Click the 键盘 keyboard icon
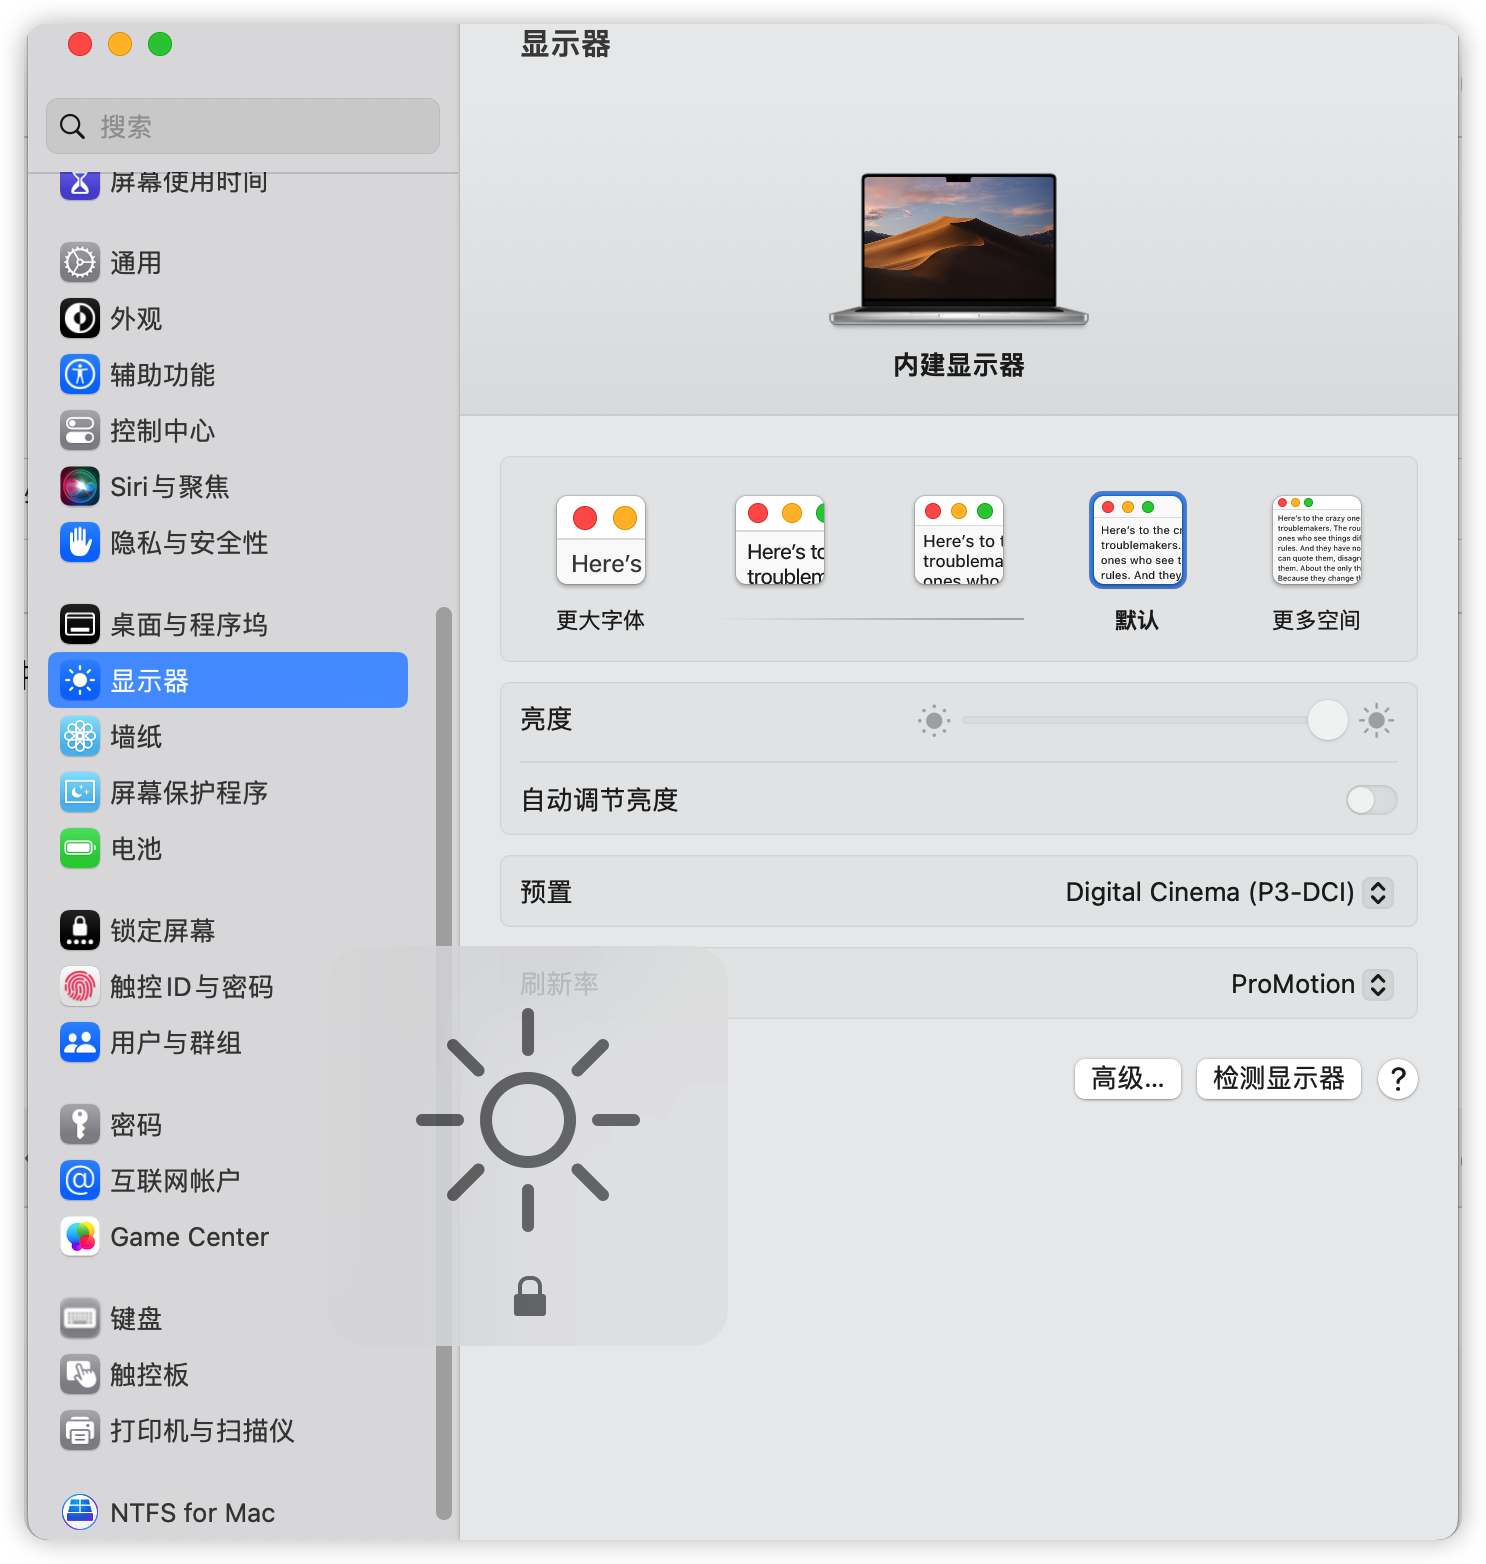 click(80, 1319)
